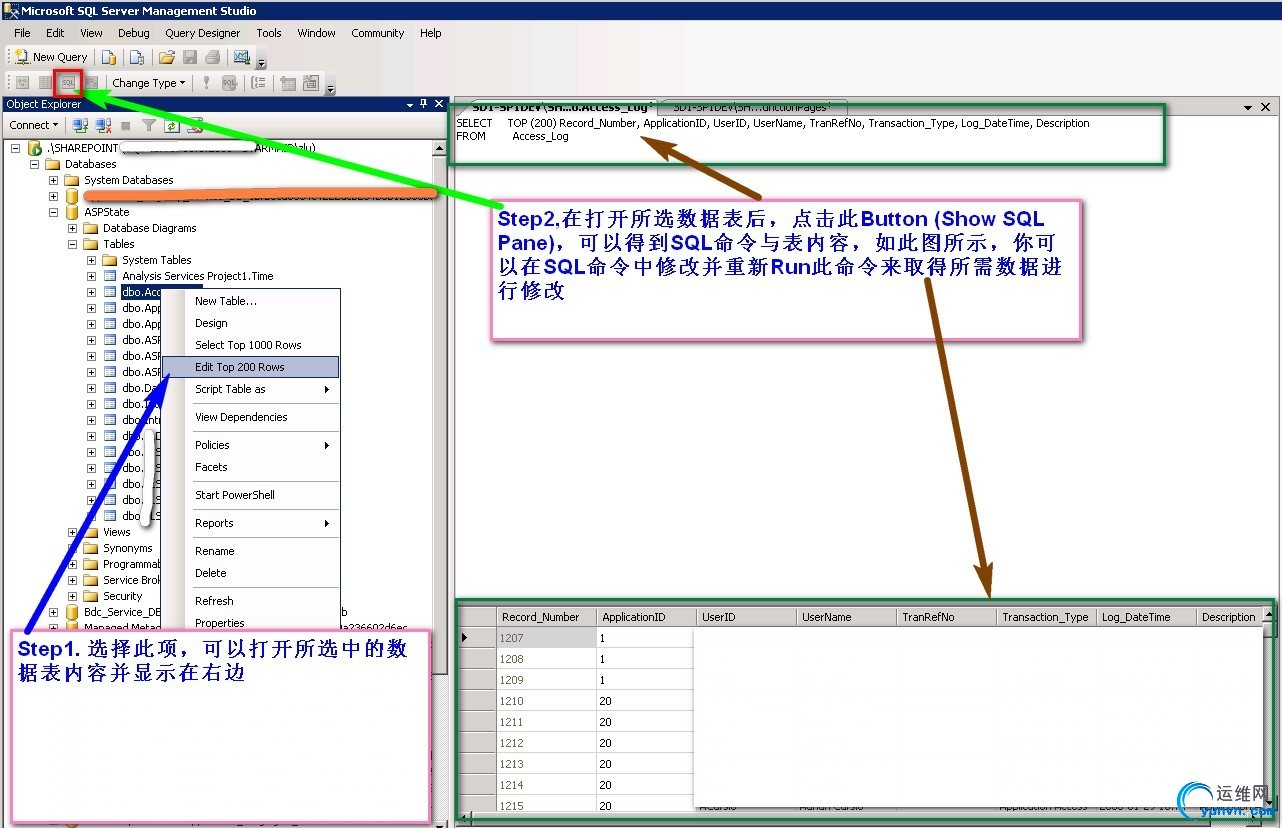Click Object Explorer scrollbar up arrow
This screenshot has height=828, width=1282.
point(440,148)
